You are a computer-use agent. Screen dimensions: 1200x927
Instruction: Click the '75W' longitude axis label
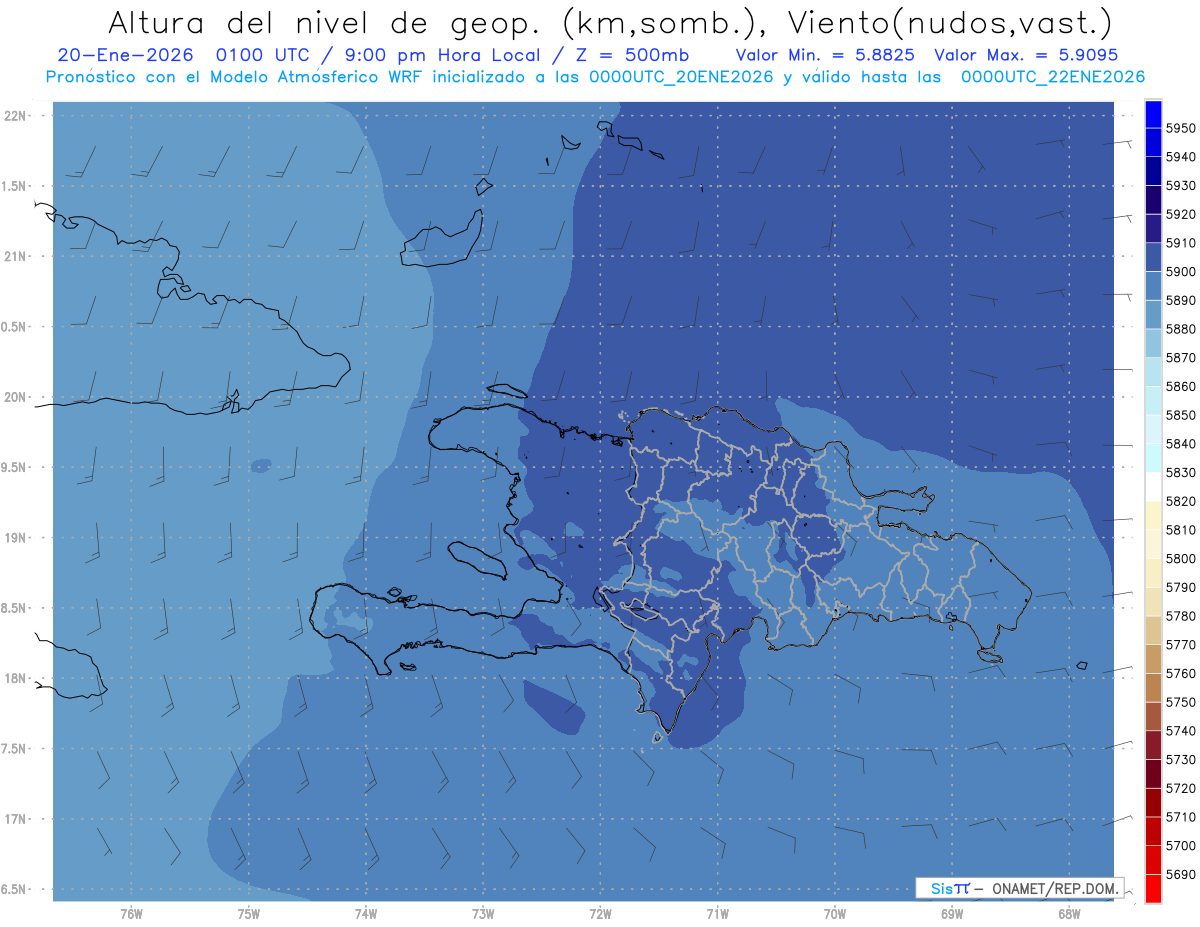click(248, 913)
